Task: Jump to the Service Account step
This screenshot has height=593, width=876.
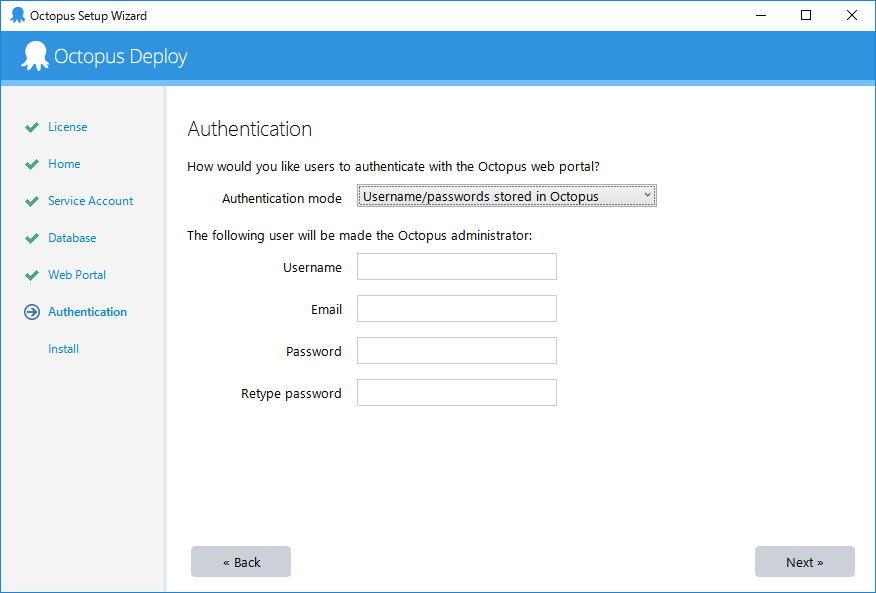Action: [x=91, y=201]
